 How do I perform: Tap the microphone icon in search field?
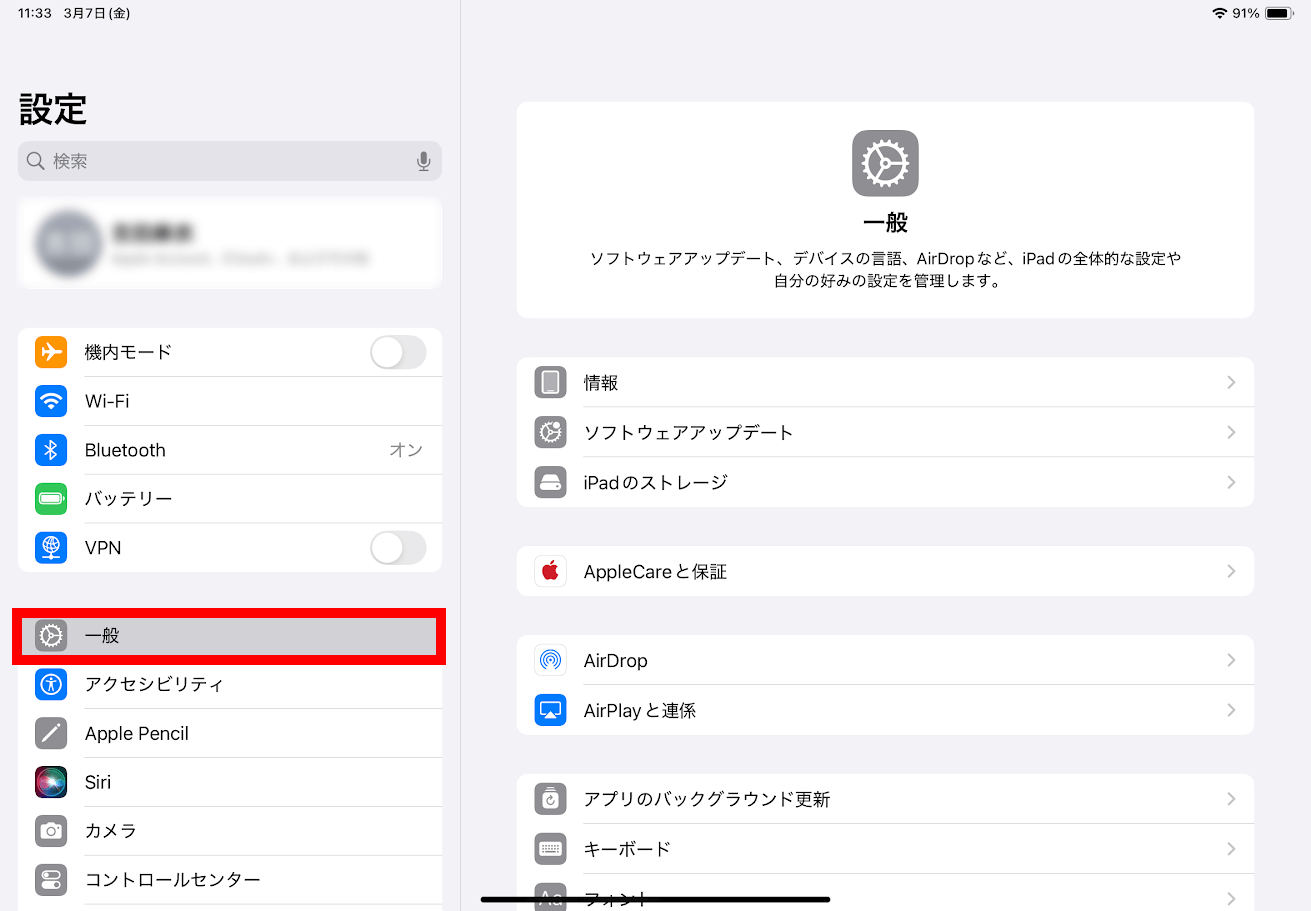click(423, 161)
